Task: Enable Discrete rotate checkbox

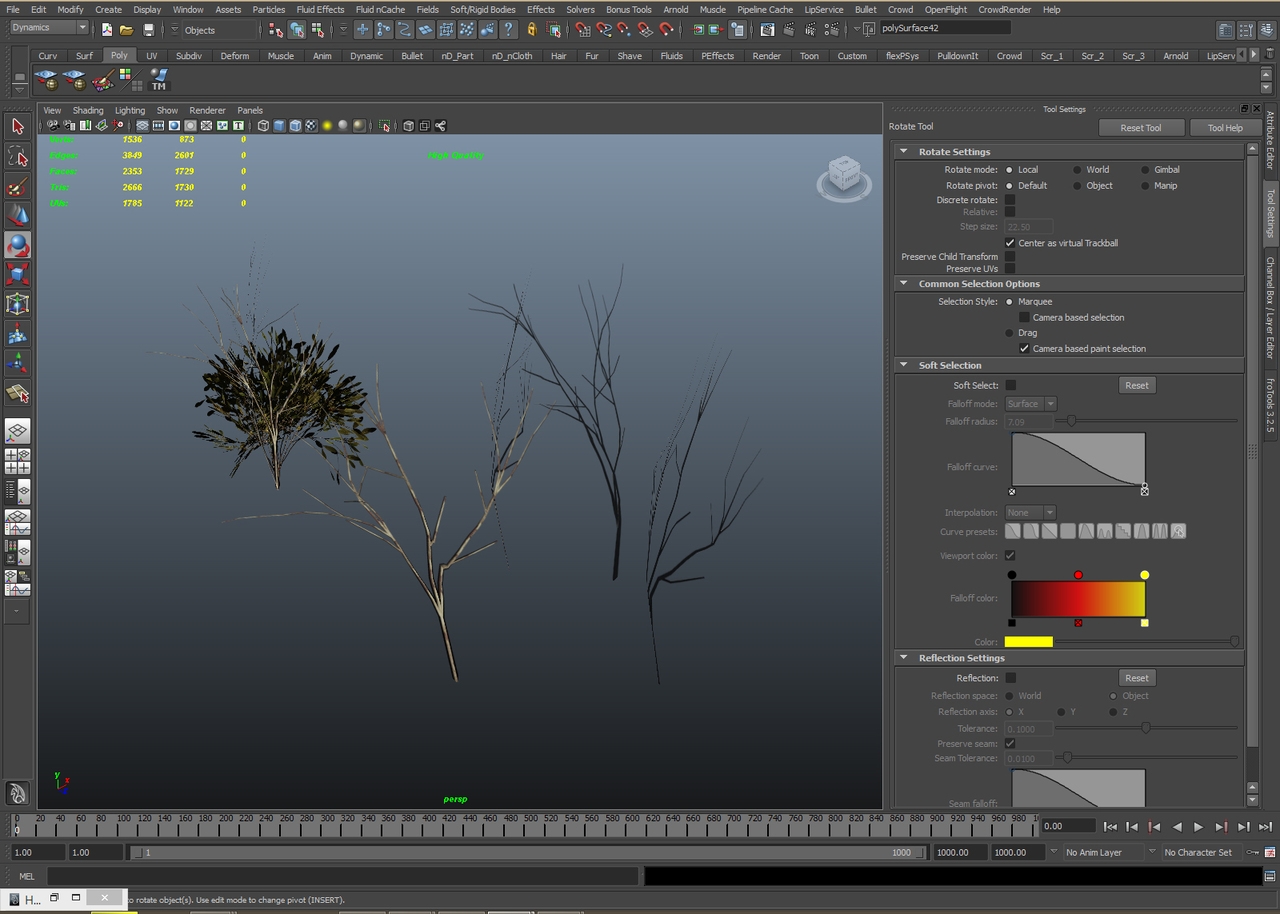Action: 1010,200
